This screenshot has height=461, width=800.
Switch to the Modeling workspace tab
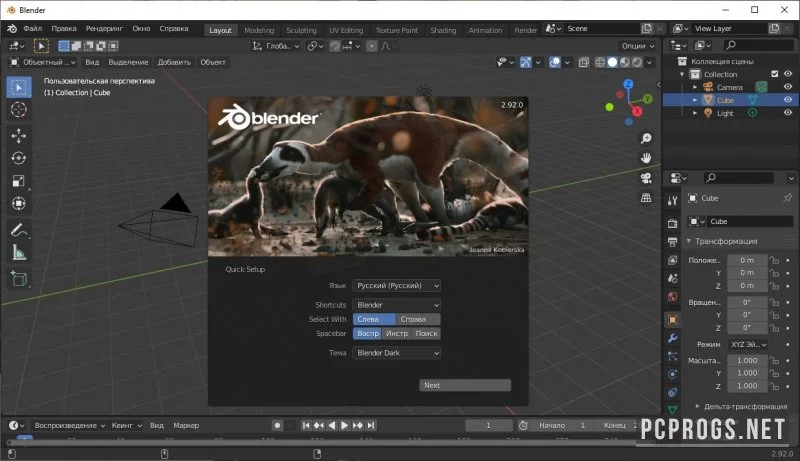259,30
